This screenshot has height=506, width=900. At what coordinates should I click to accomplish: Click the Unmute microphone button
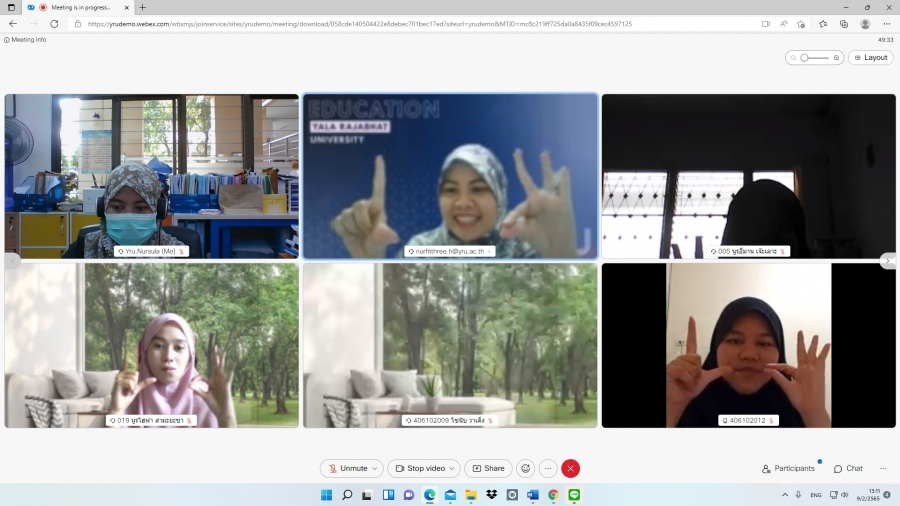click(x=348, y=468)
